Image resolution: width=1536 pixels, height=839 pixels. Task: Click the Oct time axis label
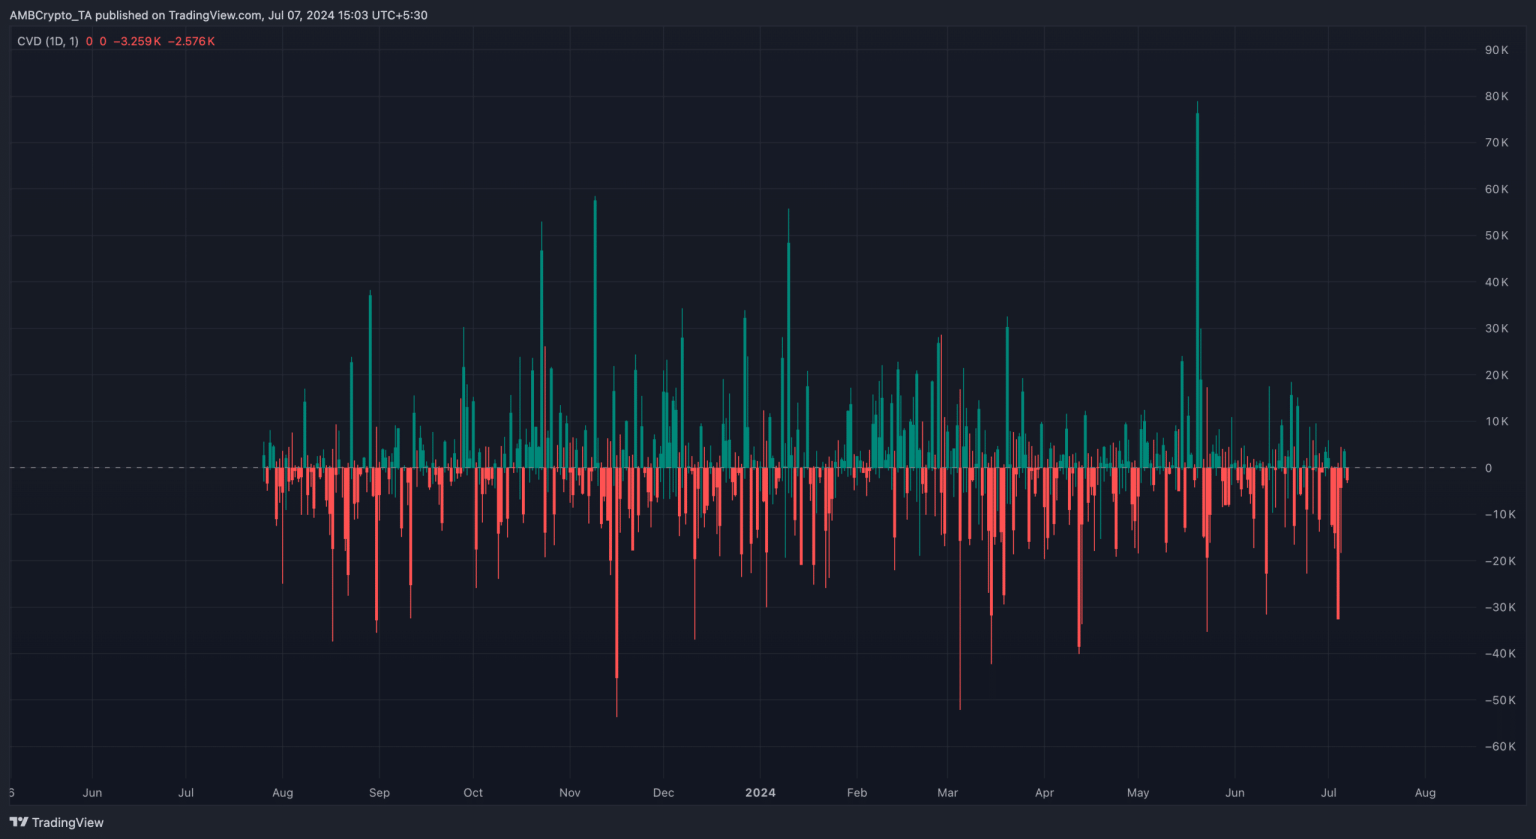(x=473, y=793)
